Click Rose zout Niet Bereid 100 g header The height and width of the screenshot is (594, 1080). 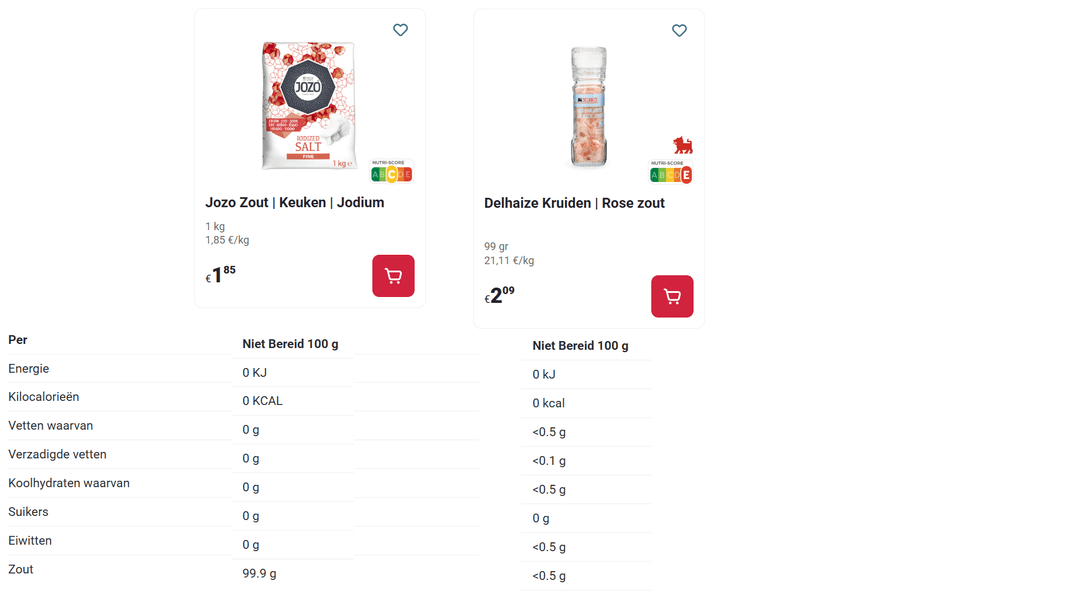(x=580, y=346)
